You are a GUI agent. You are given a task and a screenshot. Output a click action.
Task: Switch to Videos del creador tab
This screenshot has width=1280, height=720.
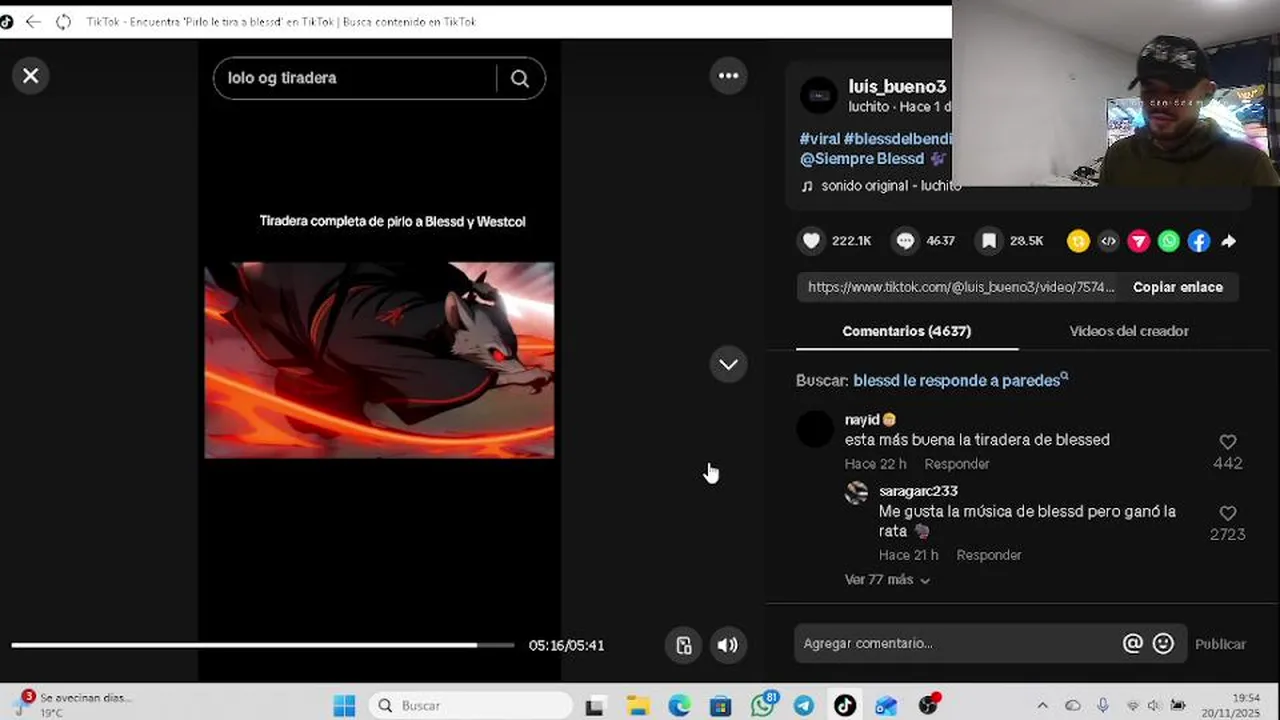1129,331
